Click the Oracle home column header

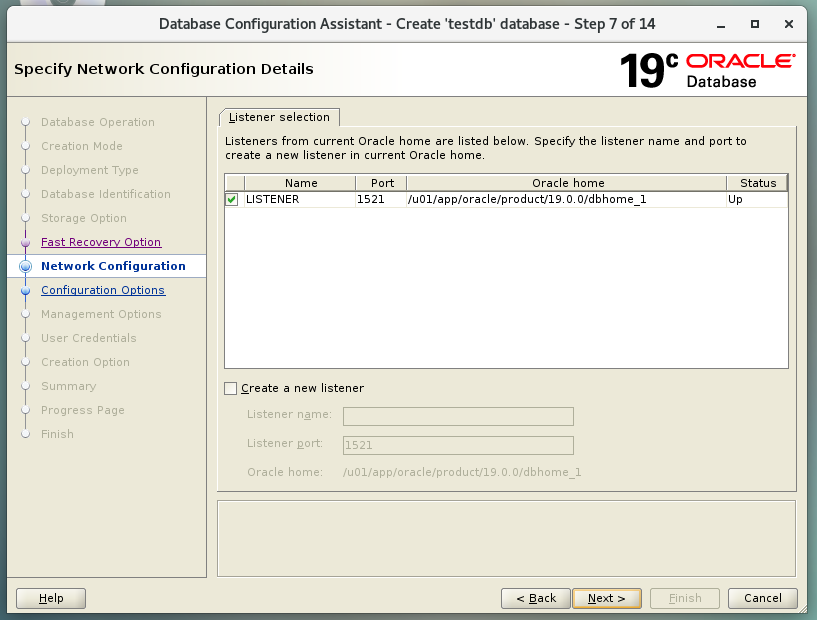(x=567, y=183)
